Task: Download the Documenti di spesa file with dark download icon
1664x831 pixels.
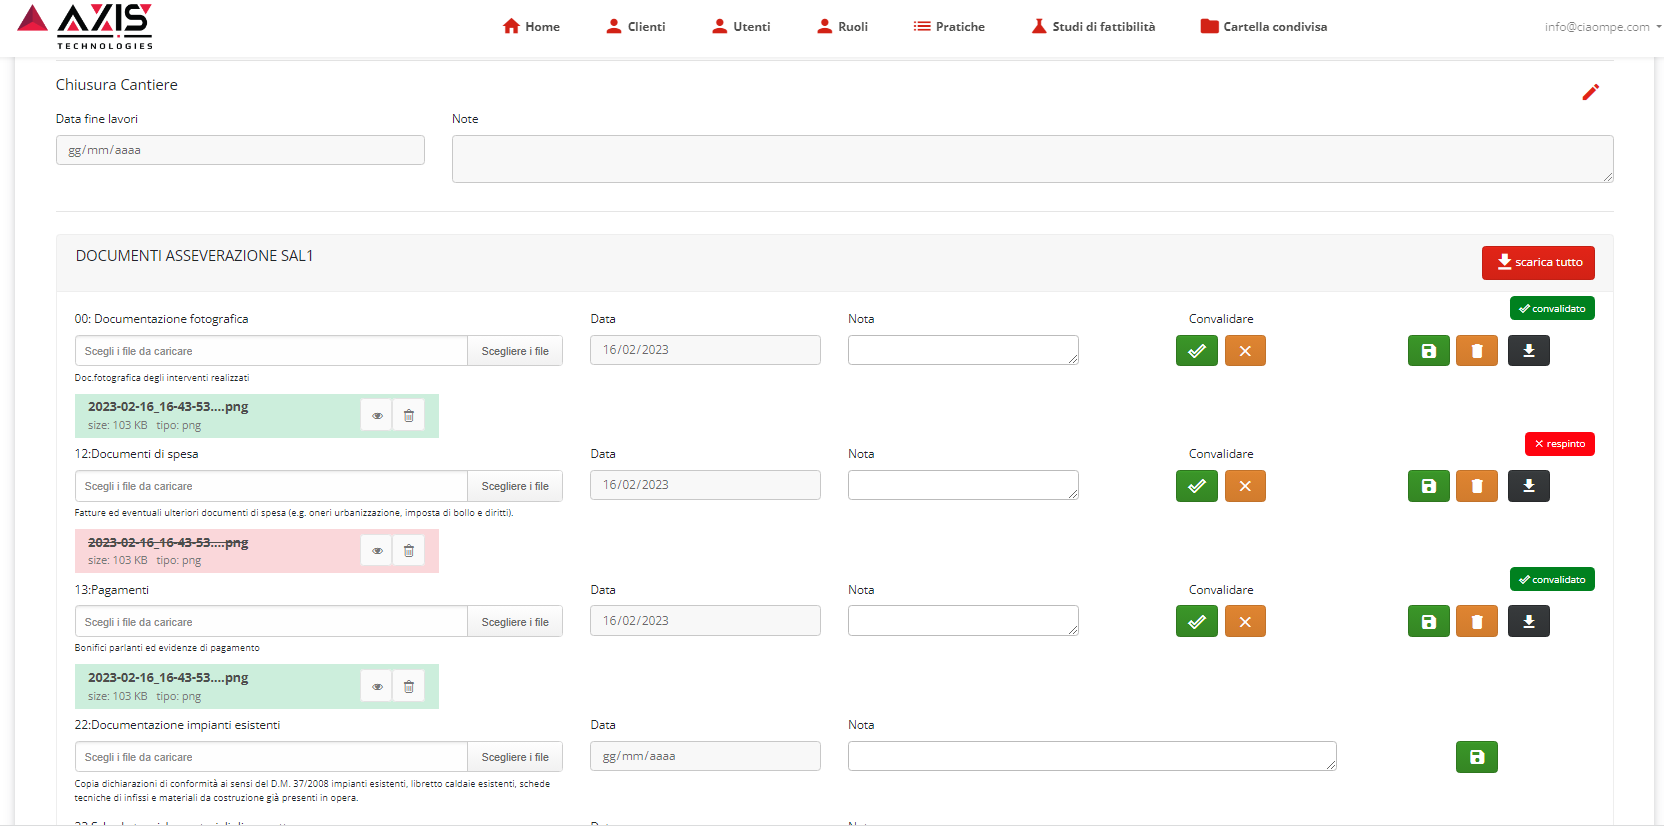Action: (x=1528, y=486)
